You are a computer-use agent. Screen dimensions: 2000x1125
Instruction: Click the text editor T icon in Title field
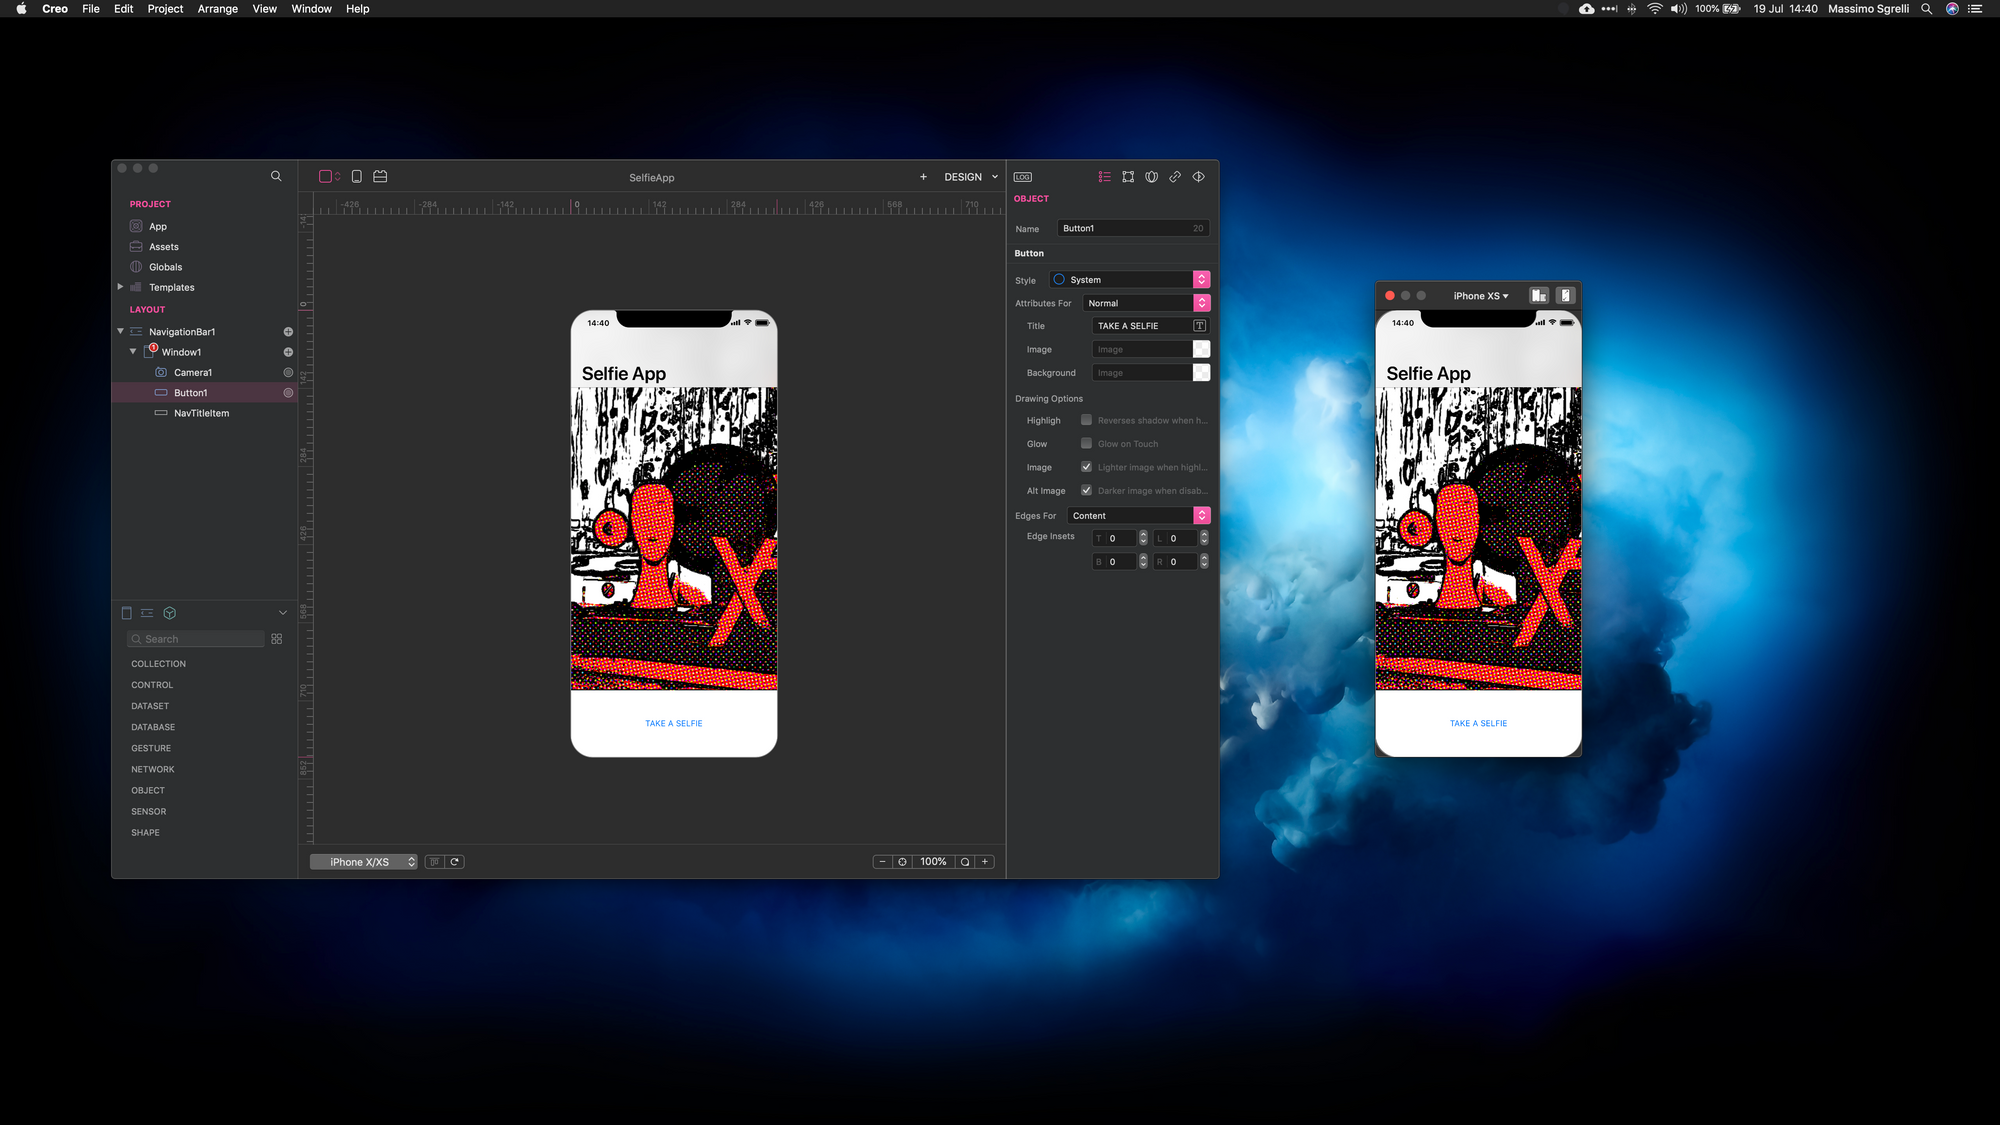click(x=1200, y=326)
